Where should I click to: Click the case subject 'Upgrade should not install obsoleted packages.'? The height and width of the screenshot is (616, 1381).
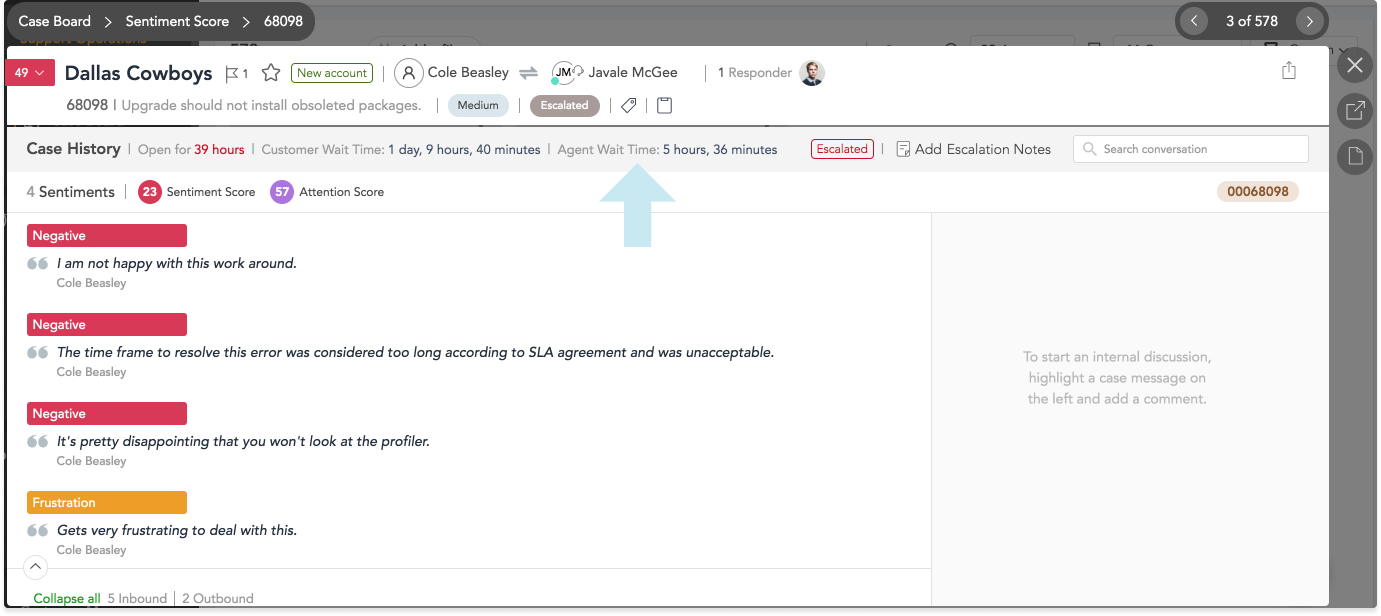(272, 105)
